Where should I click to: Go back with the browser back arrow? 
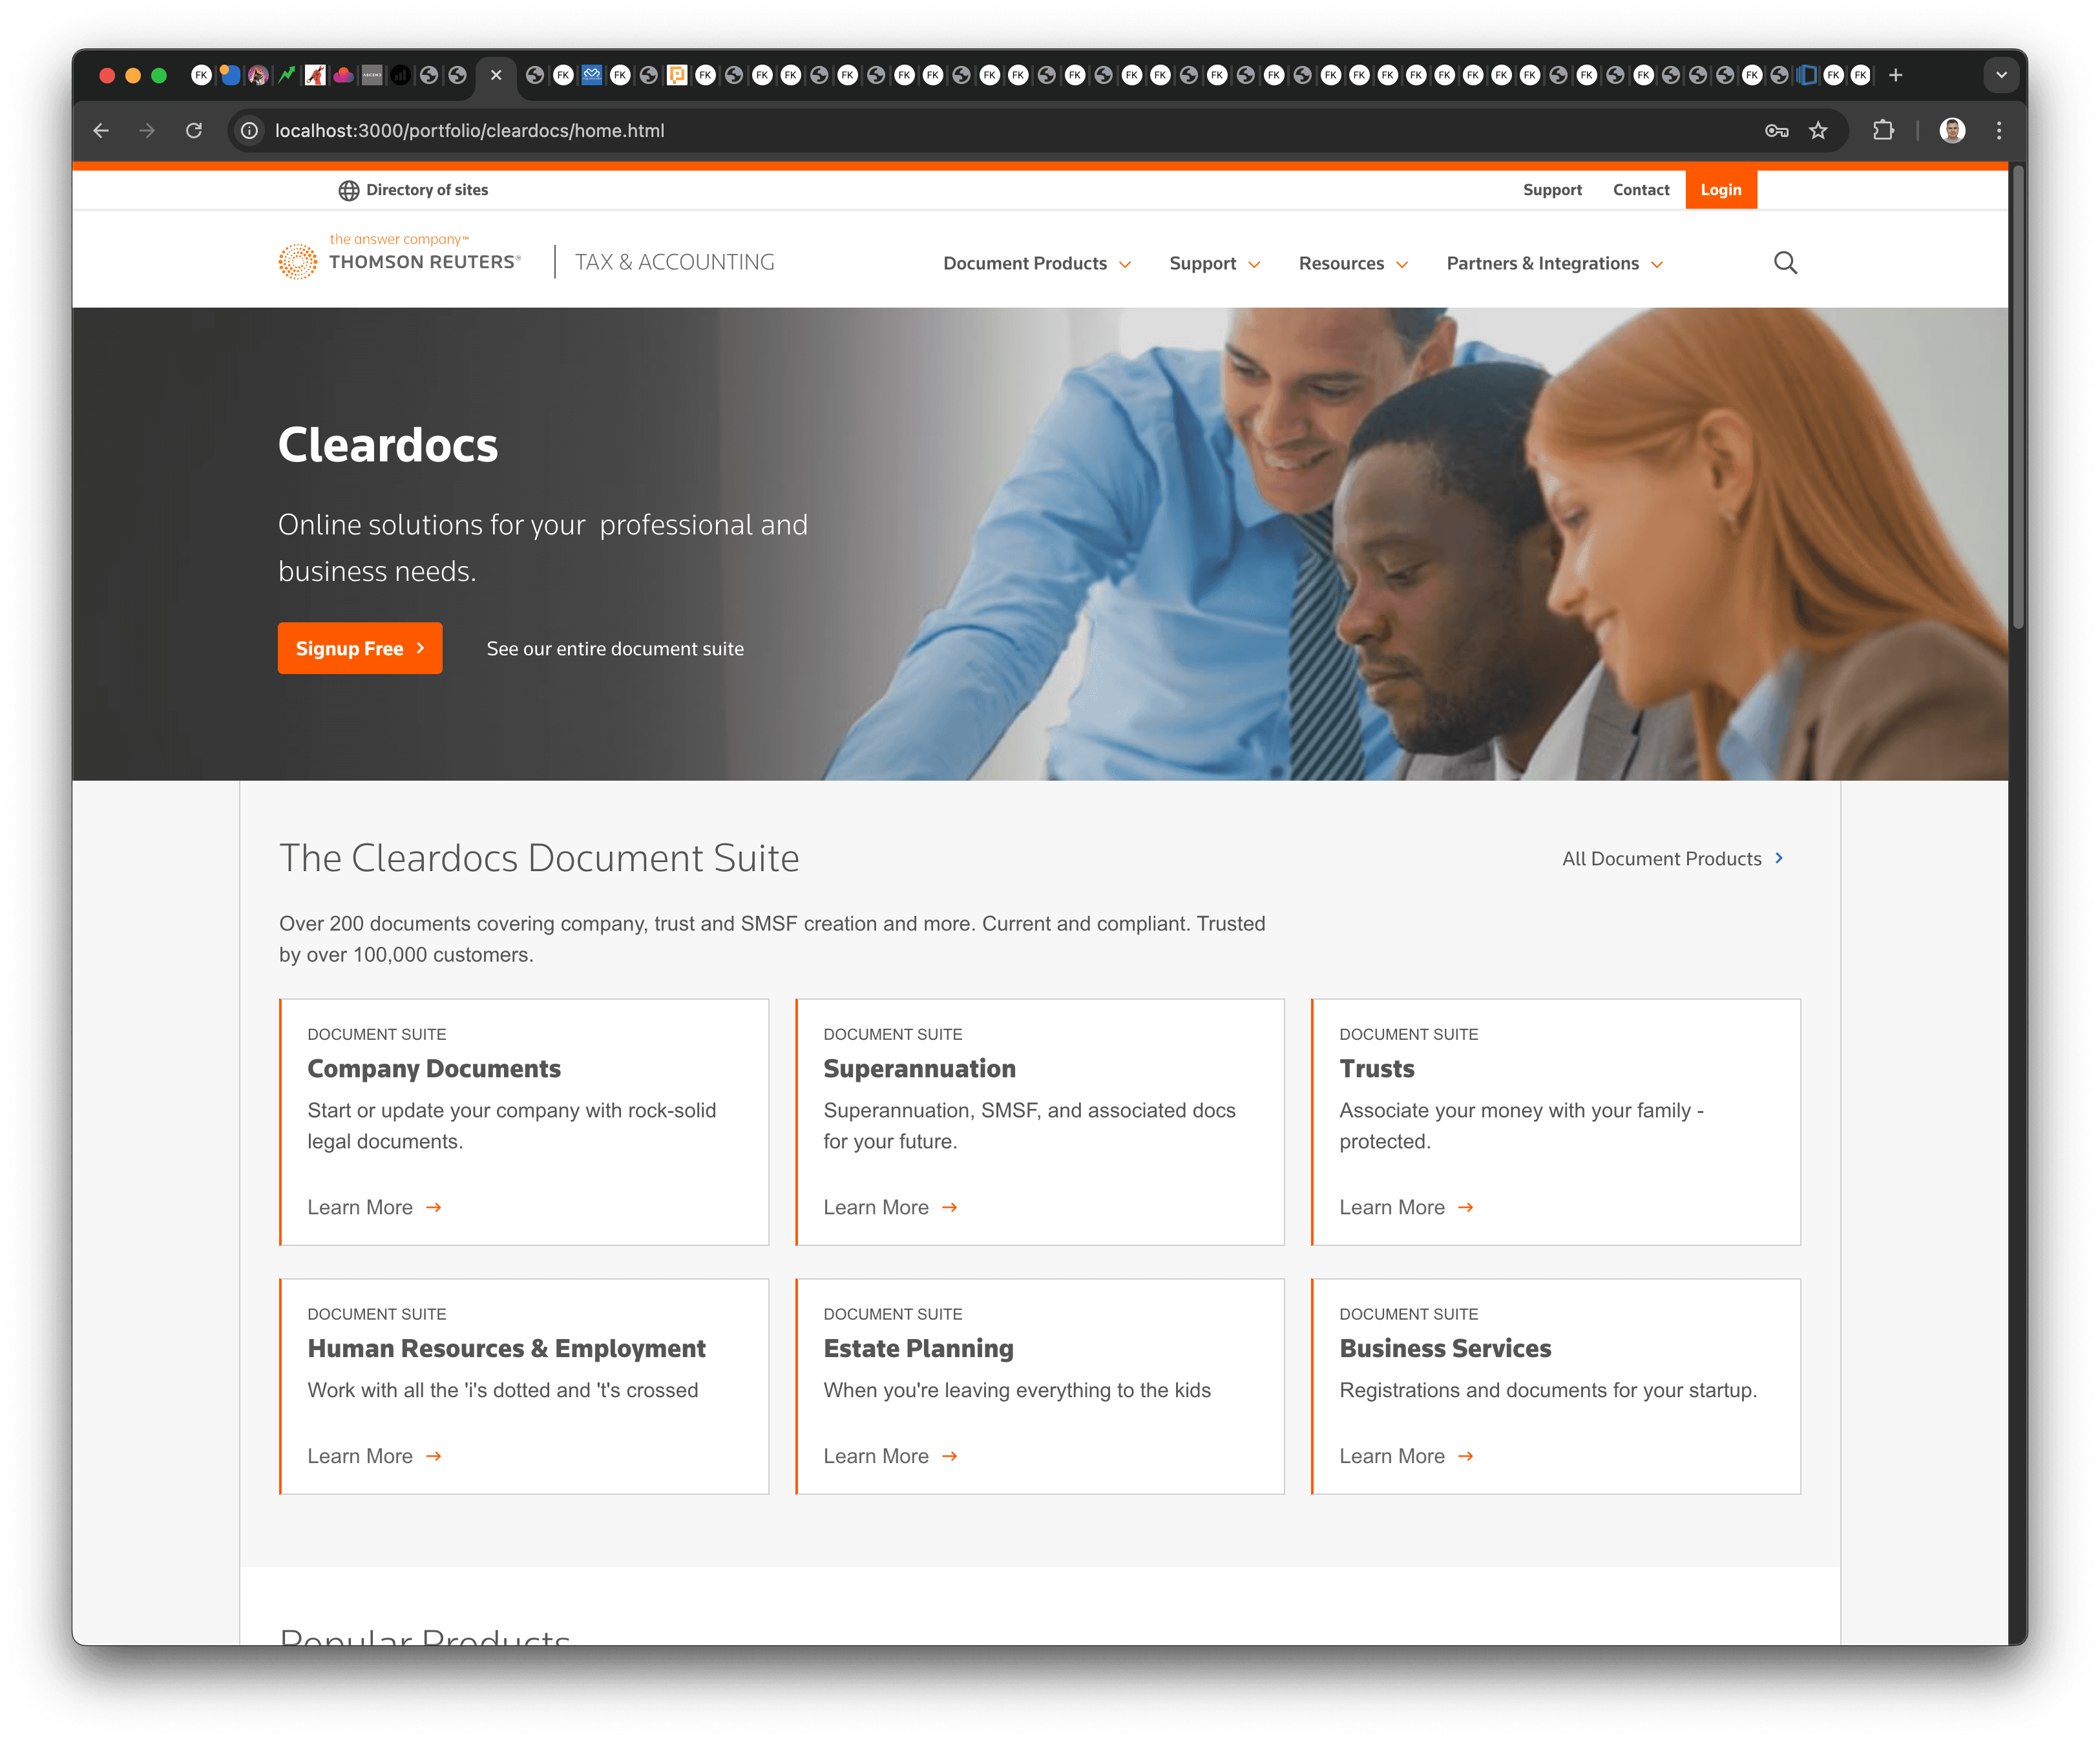coord(101,130)
